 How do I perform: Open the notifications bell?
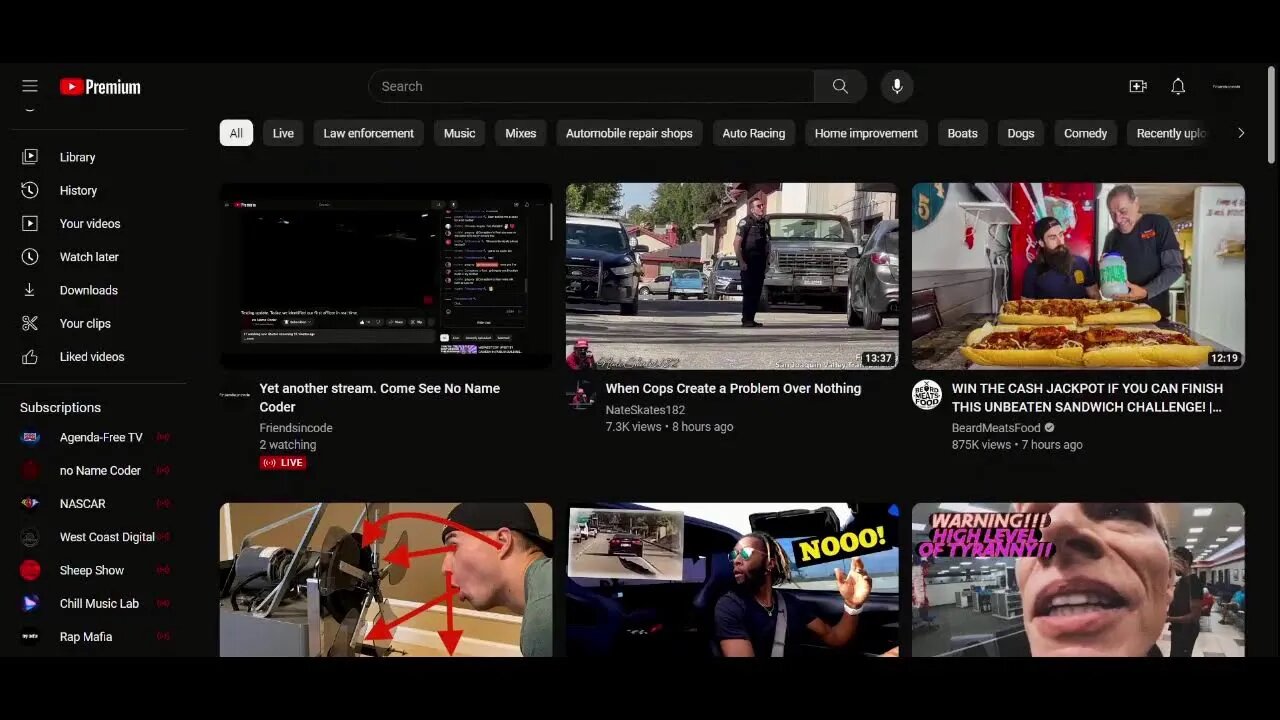coord(1178,87)
